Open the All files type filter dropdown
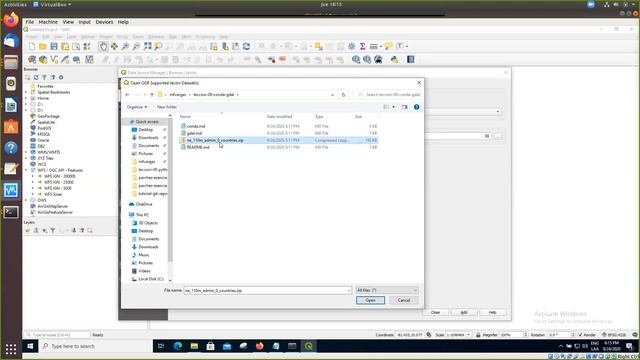Viewport: 640px width, 360px height. tap(387, 290)
